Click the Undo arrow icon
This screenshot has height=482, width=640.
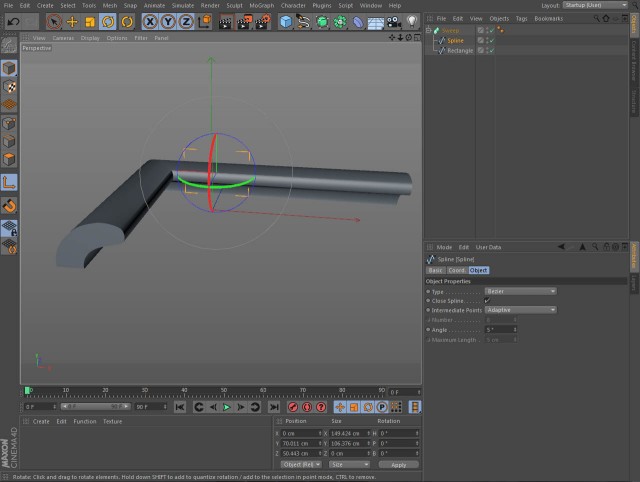tap(13, 22)
